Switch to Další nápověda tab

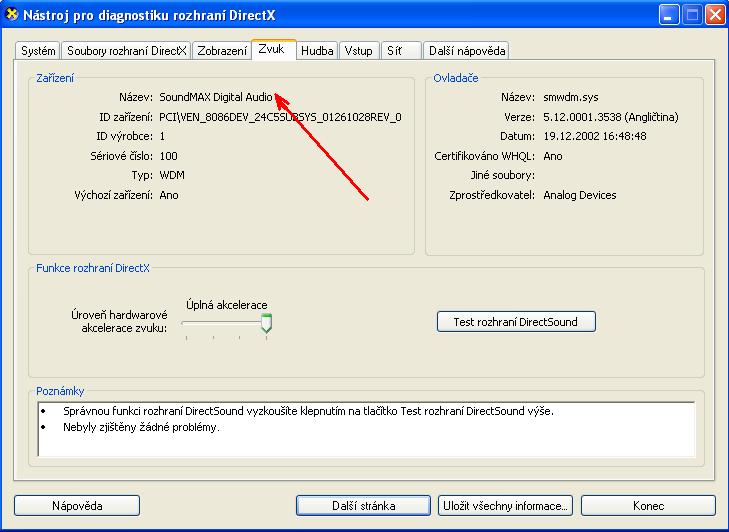coord(466,51)
